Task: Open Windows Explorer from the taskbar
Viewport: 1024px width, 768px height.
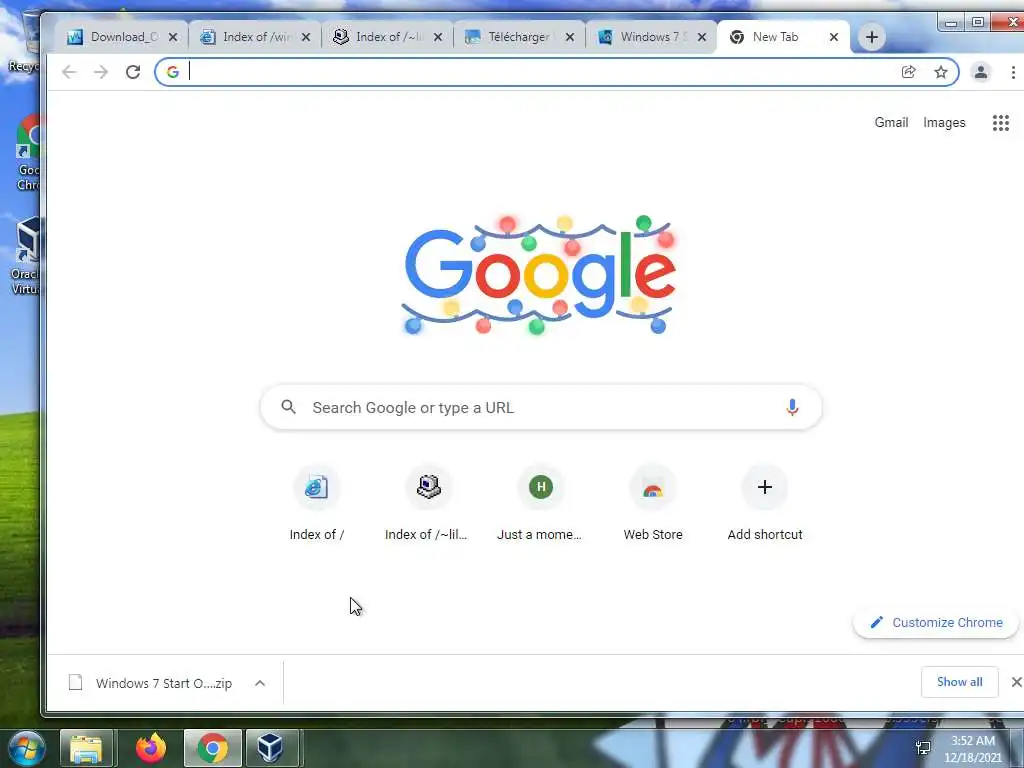Action: [x=86, y=748]
